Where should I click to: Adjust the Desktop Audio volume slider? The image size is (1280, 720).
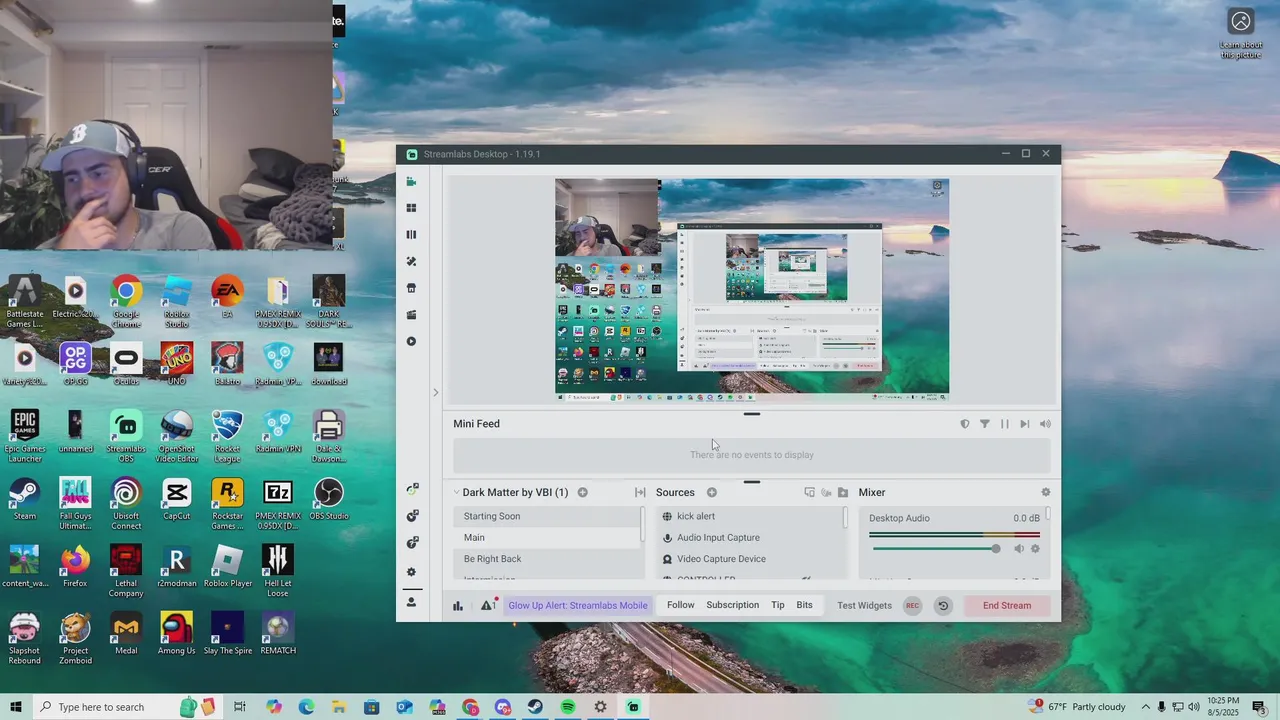[x=933, y=548]
